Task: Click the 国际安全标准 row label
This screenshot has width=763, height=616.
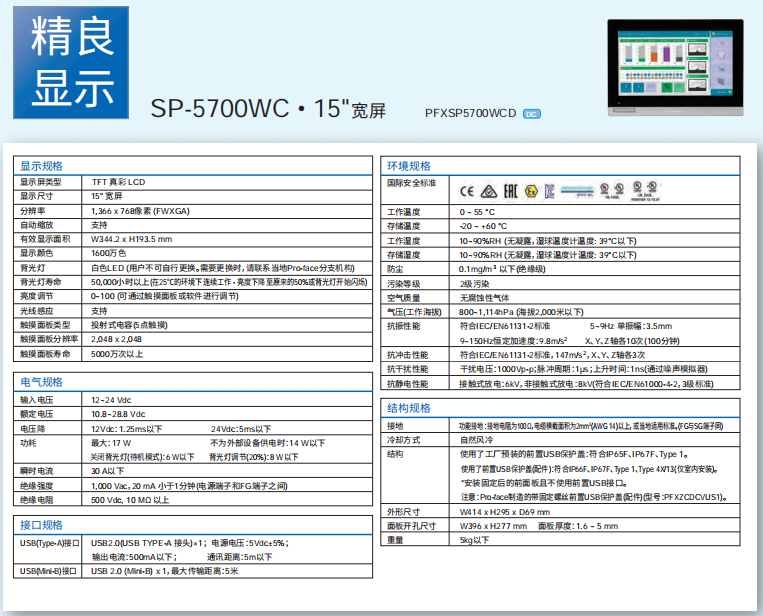Action: [412, 183]
